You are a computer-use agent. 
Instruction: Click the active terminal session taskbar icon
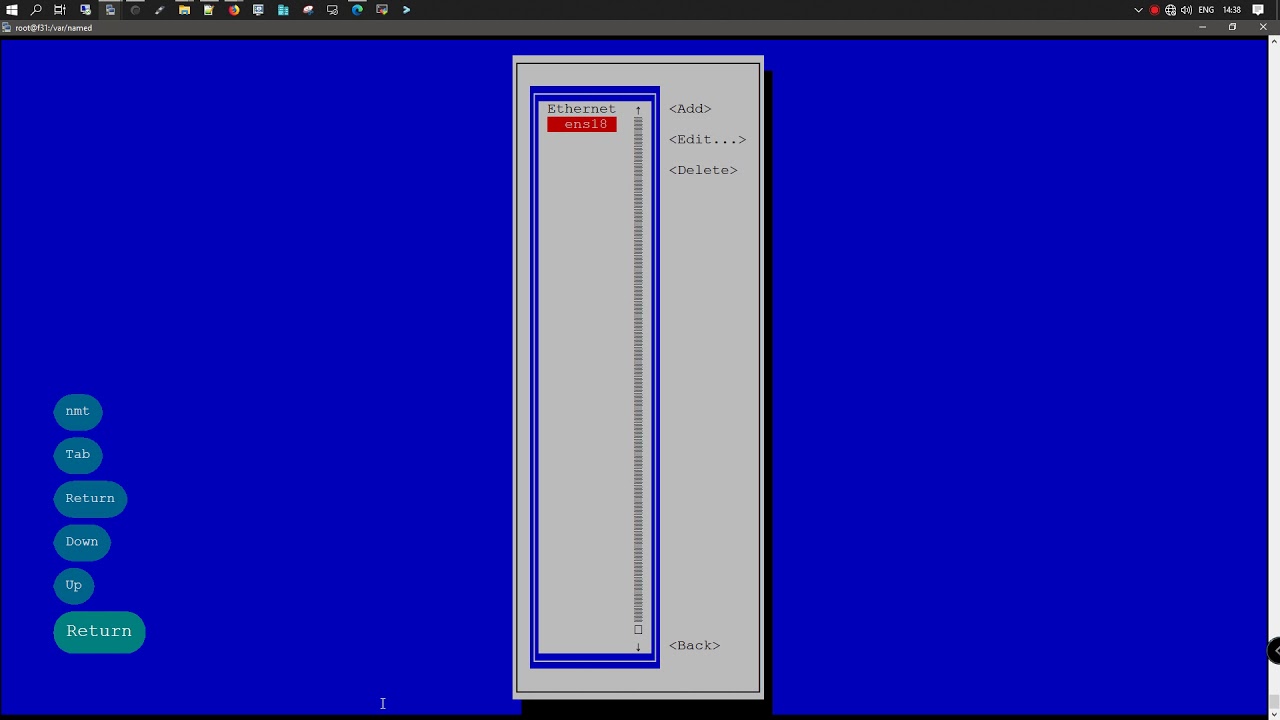[110, 10]
